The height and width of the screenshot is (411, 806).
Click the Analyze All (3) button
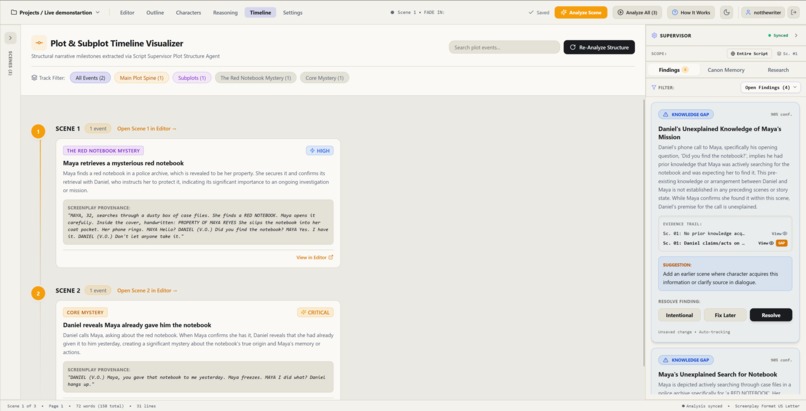tap(637, 12)
